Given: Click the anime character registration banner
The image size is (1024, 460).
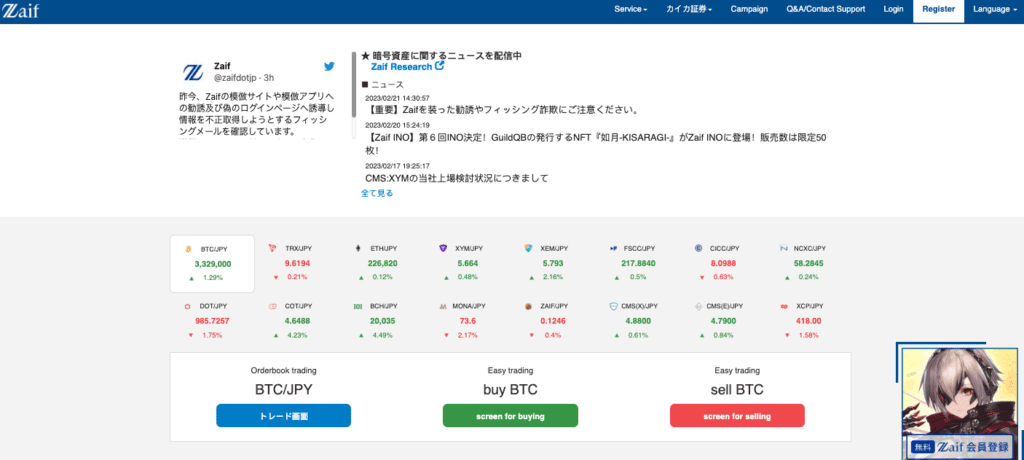Looking at the screenshot, I should coord(959,402).
